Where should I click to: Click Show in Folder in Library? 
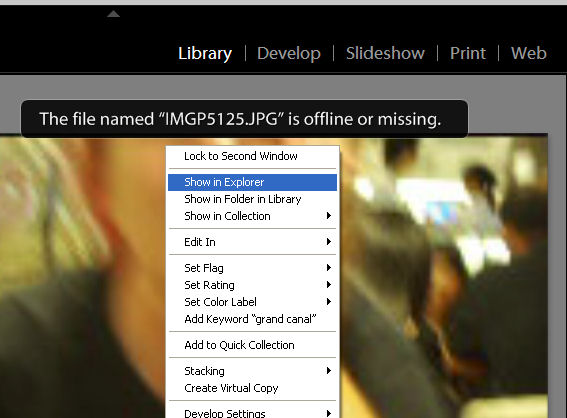tap(252, 199)
